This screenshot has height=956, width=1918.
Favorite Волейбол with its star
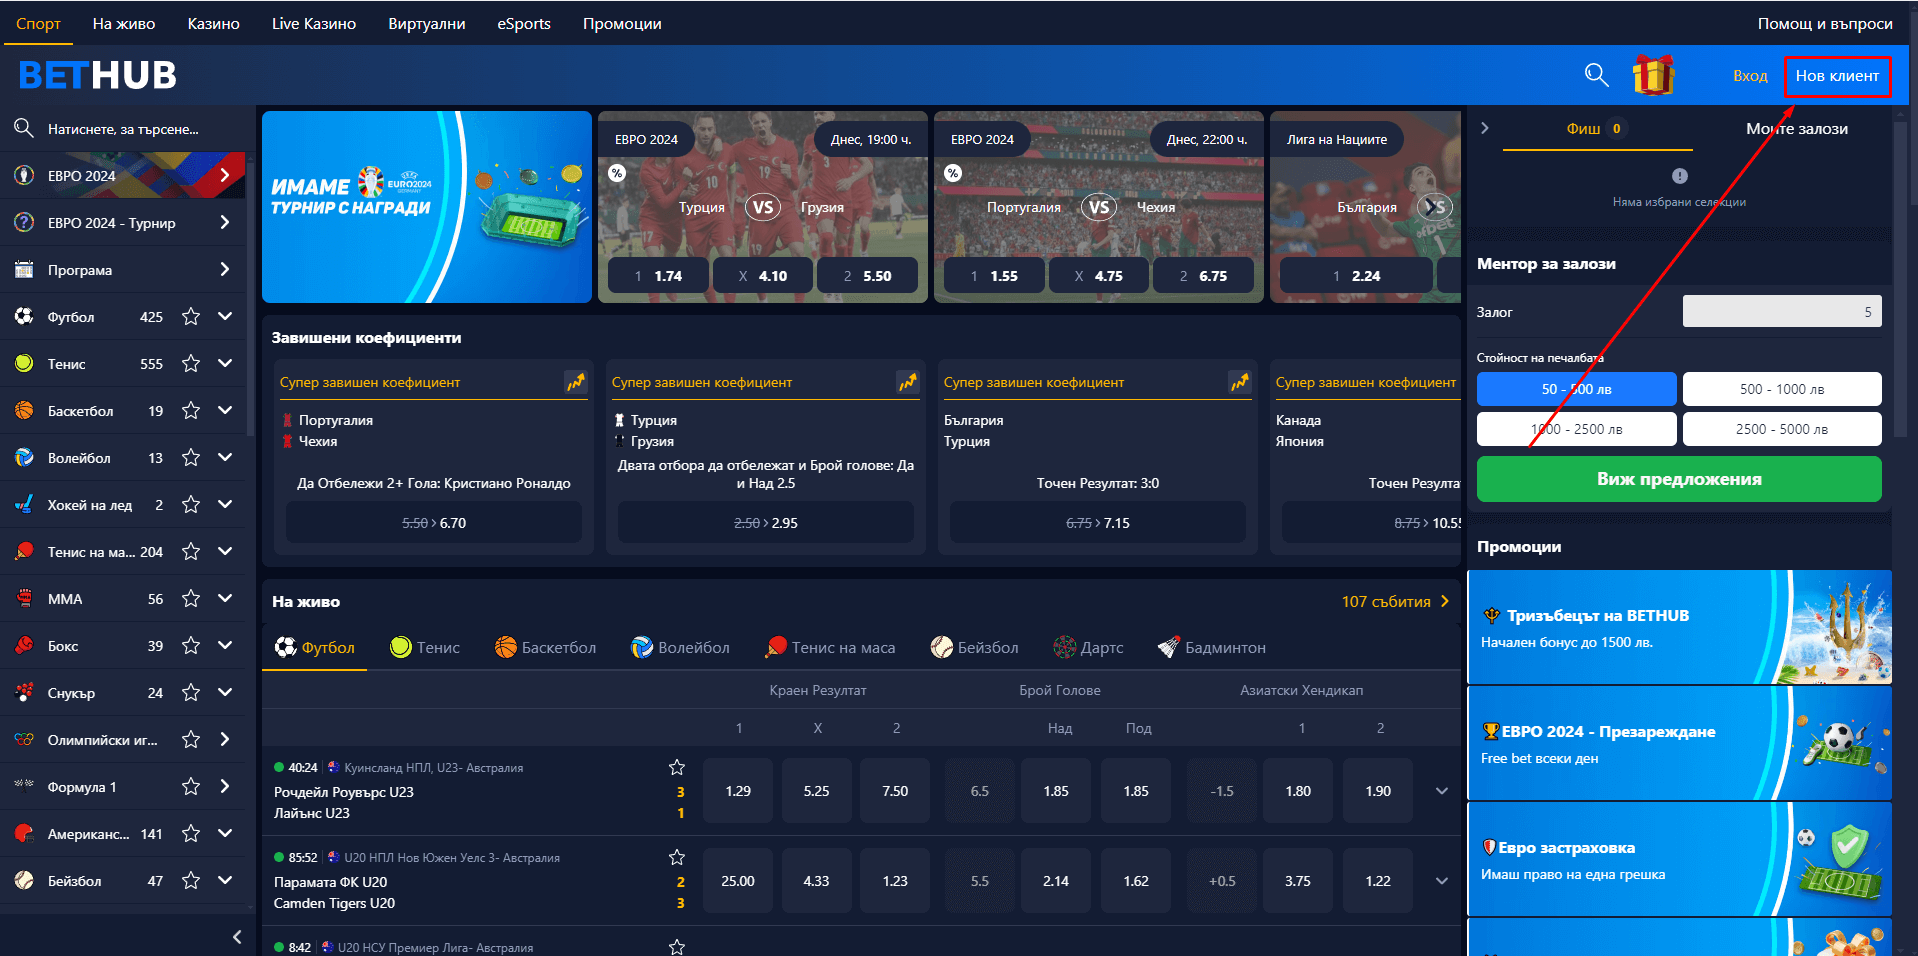[x=191, y=458]
